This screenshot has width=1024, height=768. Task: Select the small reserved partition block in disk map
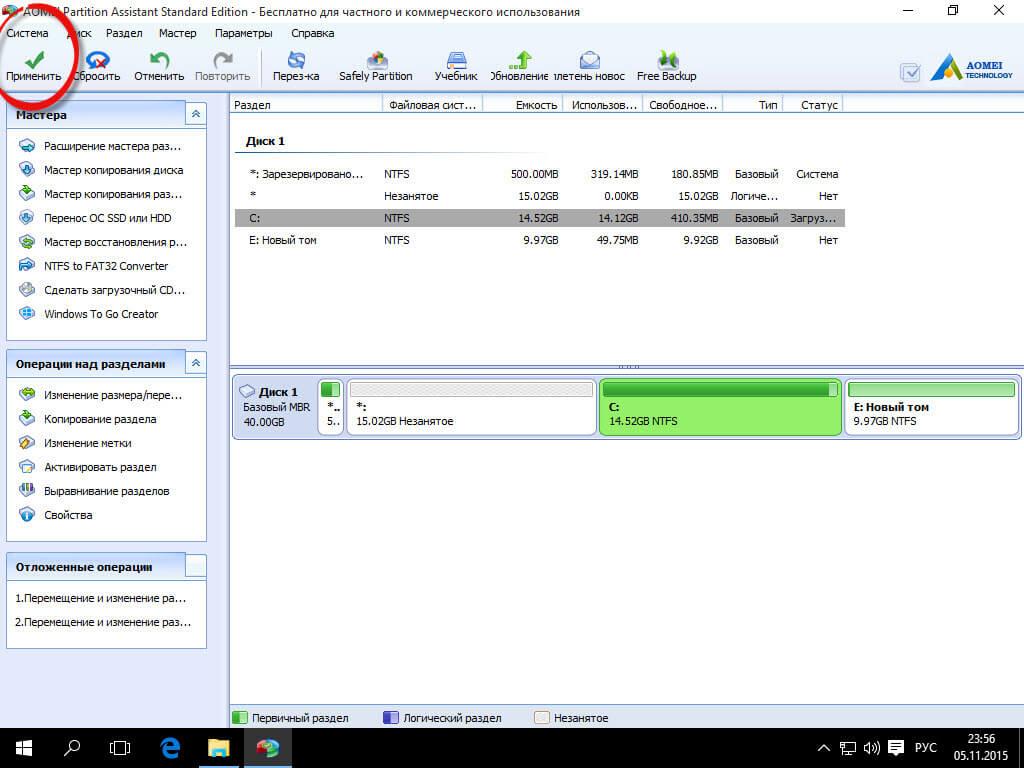click(331, 407)
